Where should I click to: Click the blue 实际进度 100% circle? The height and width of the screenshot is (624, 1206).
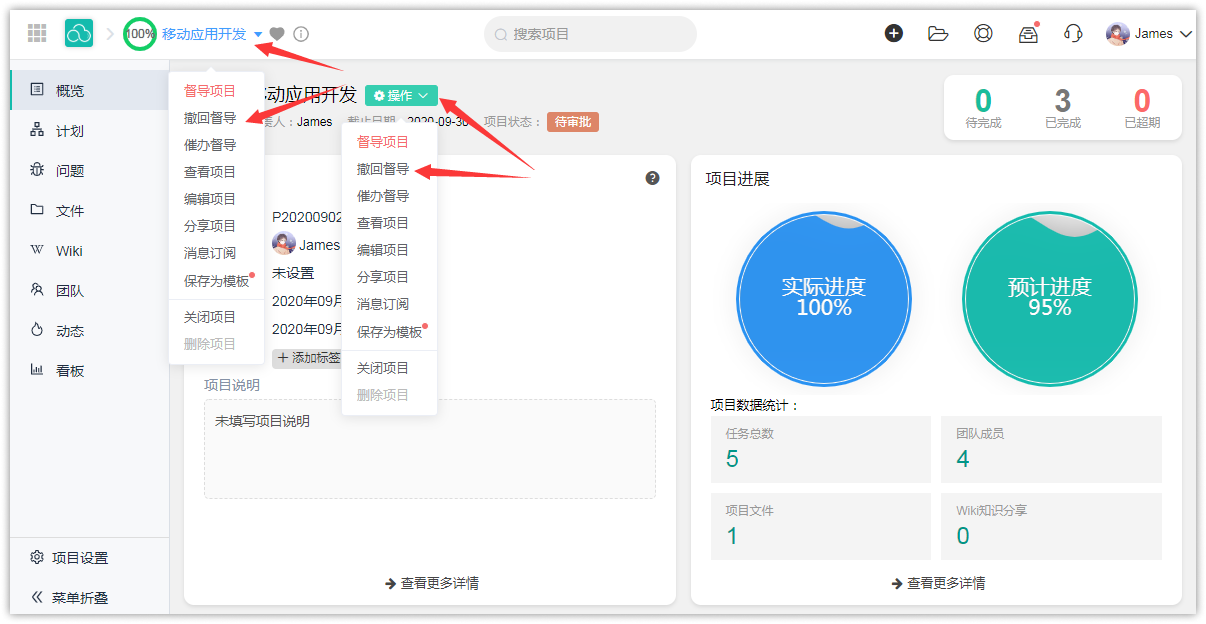(x=823, y=297)
